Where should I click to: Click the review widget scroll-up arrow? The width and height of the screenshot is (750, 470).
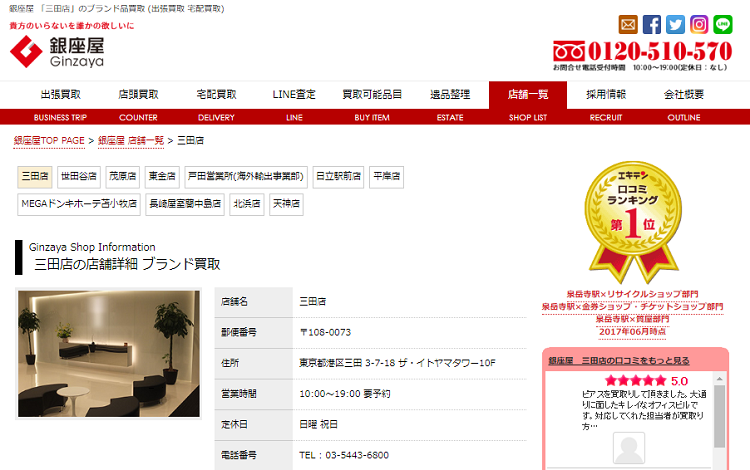[x=719, y=379]
